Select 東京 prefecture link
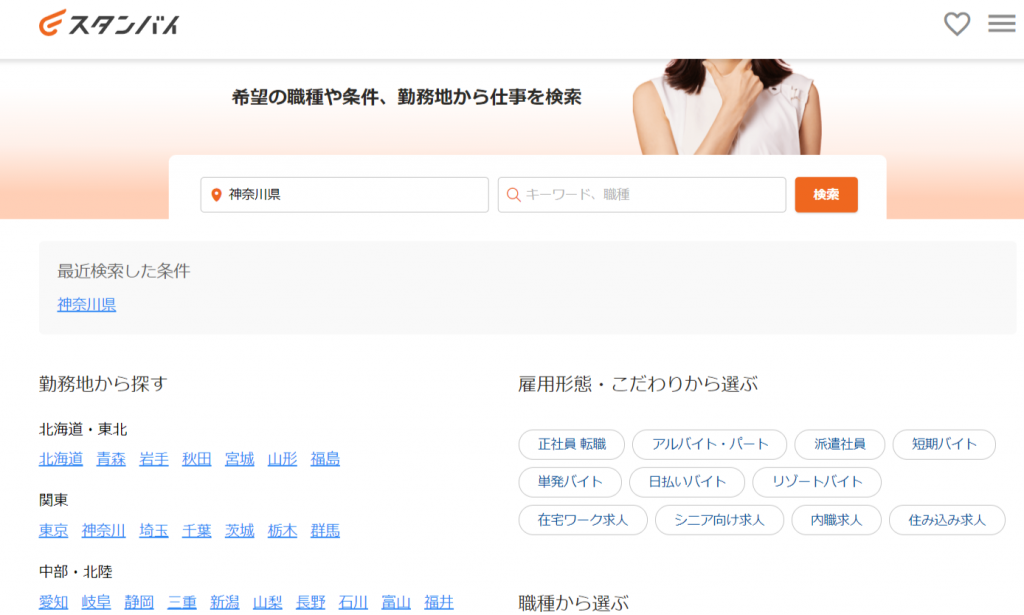This screenshot has width=1024, height=615. [x=54, y=531]
